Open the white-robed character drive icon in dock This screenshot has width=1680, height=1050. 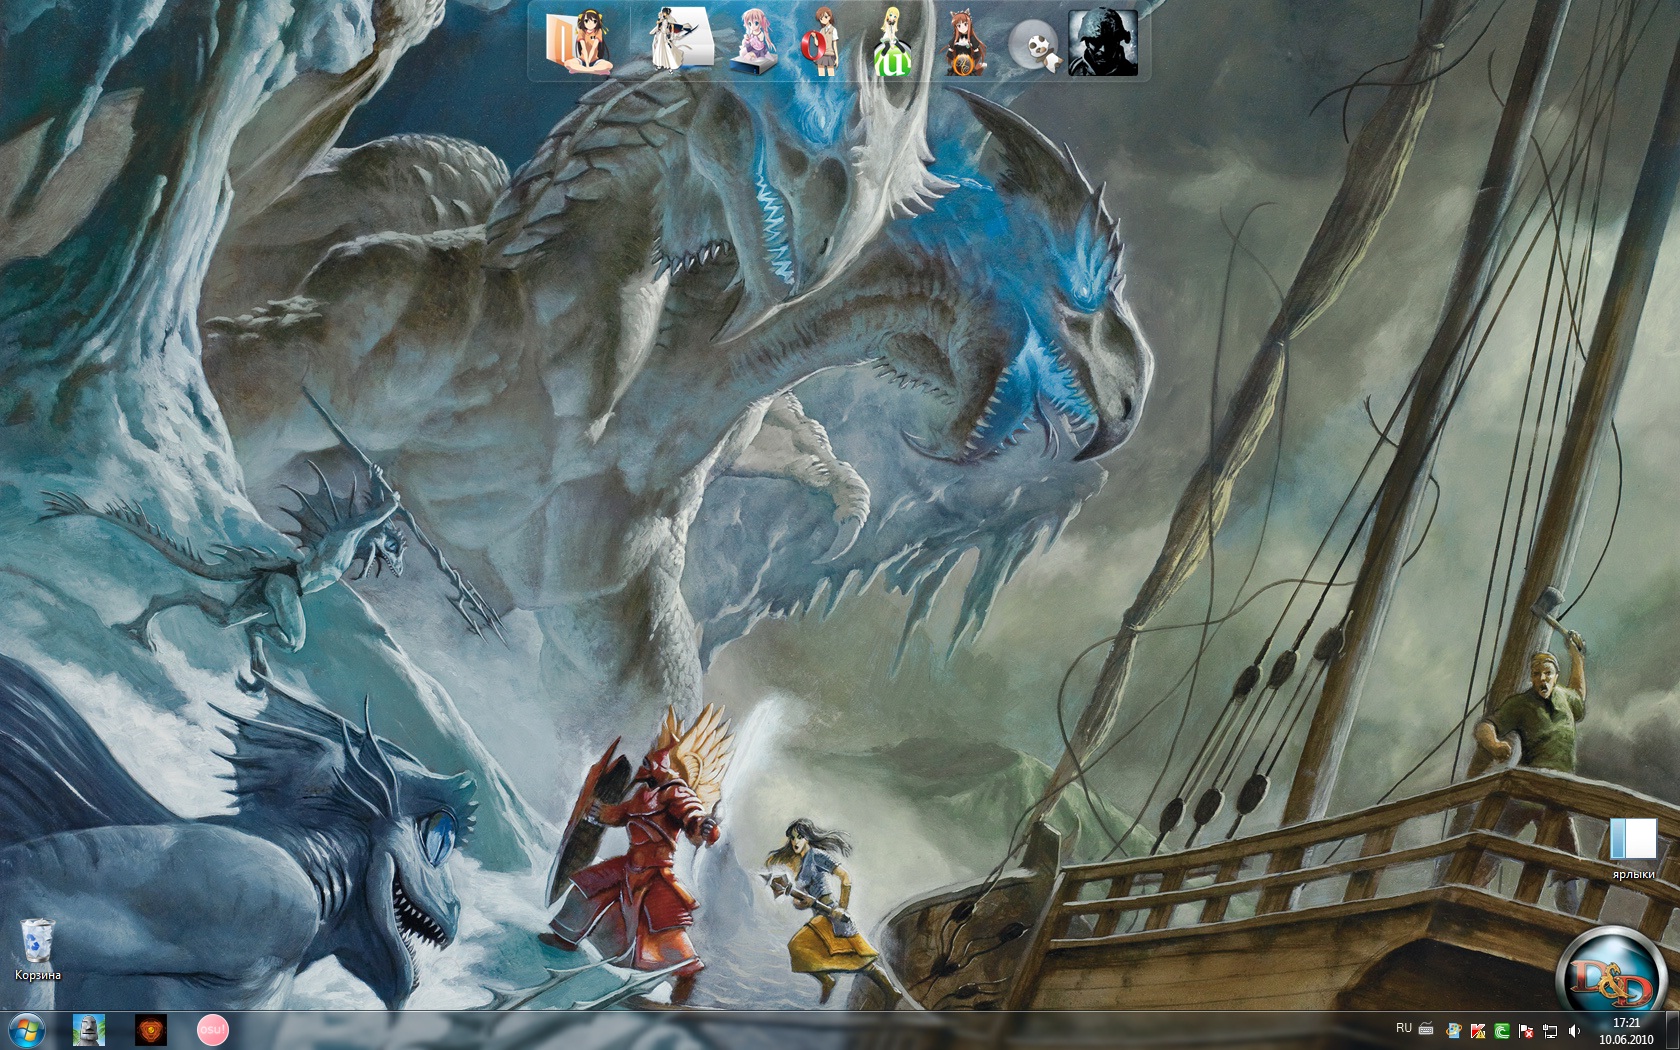(x=681, y=40)
